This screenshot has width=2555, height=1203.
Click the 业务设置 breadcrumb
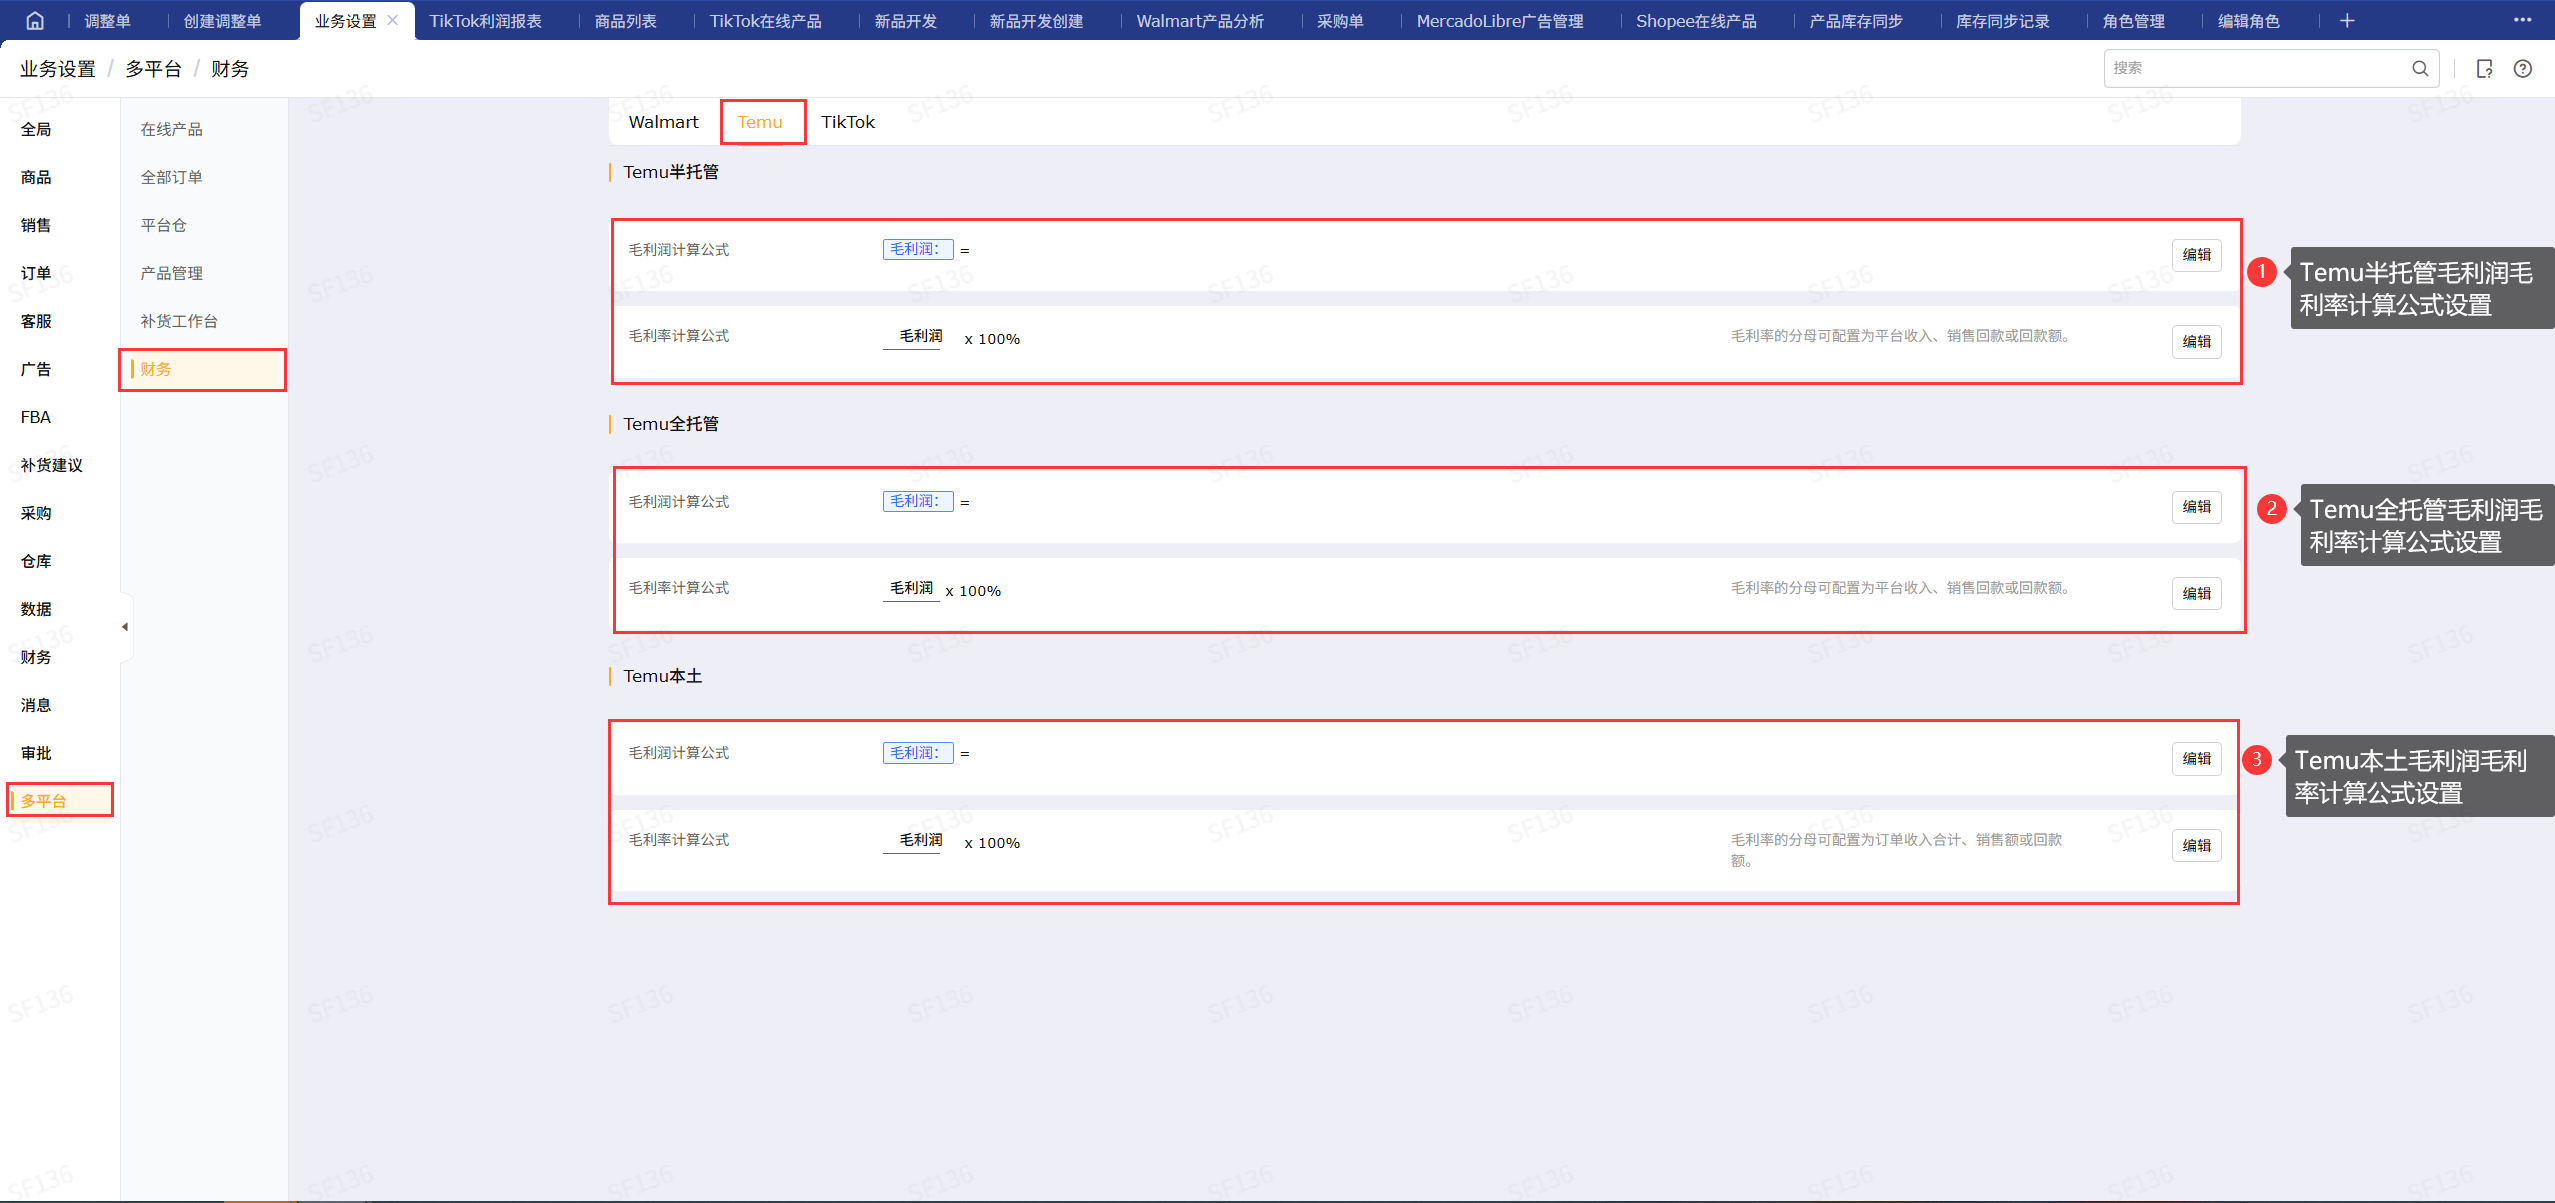[58, 69]
